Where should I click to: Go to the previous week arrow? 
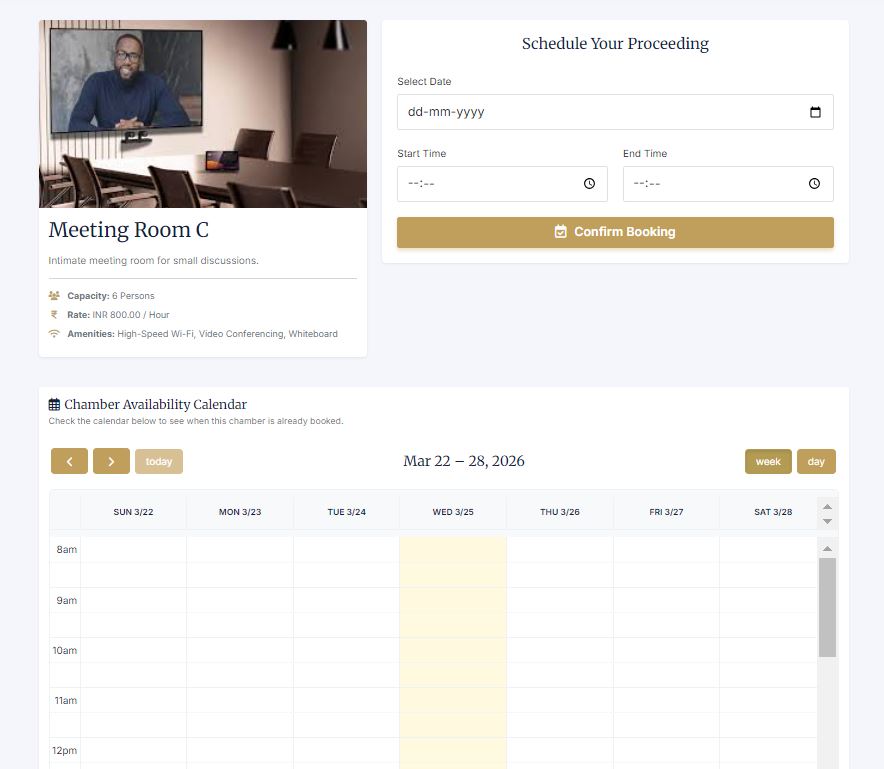(69, 461)
